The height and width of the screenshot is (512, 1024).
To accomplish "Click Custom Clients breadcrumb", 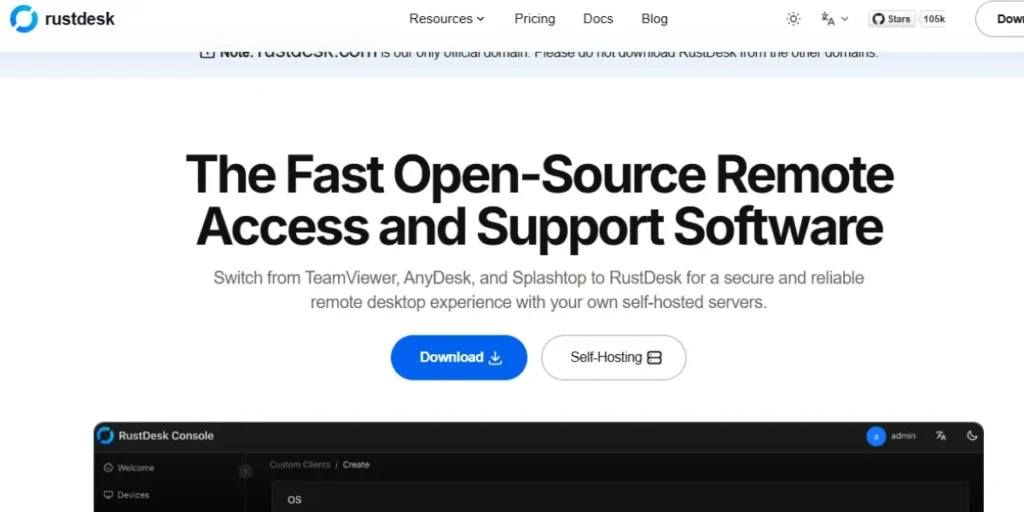I will (x=300, y=465).
